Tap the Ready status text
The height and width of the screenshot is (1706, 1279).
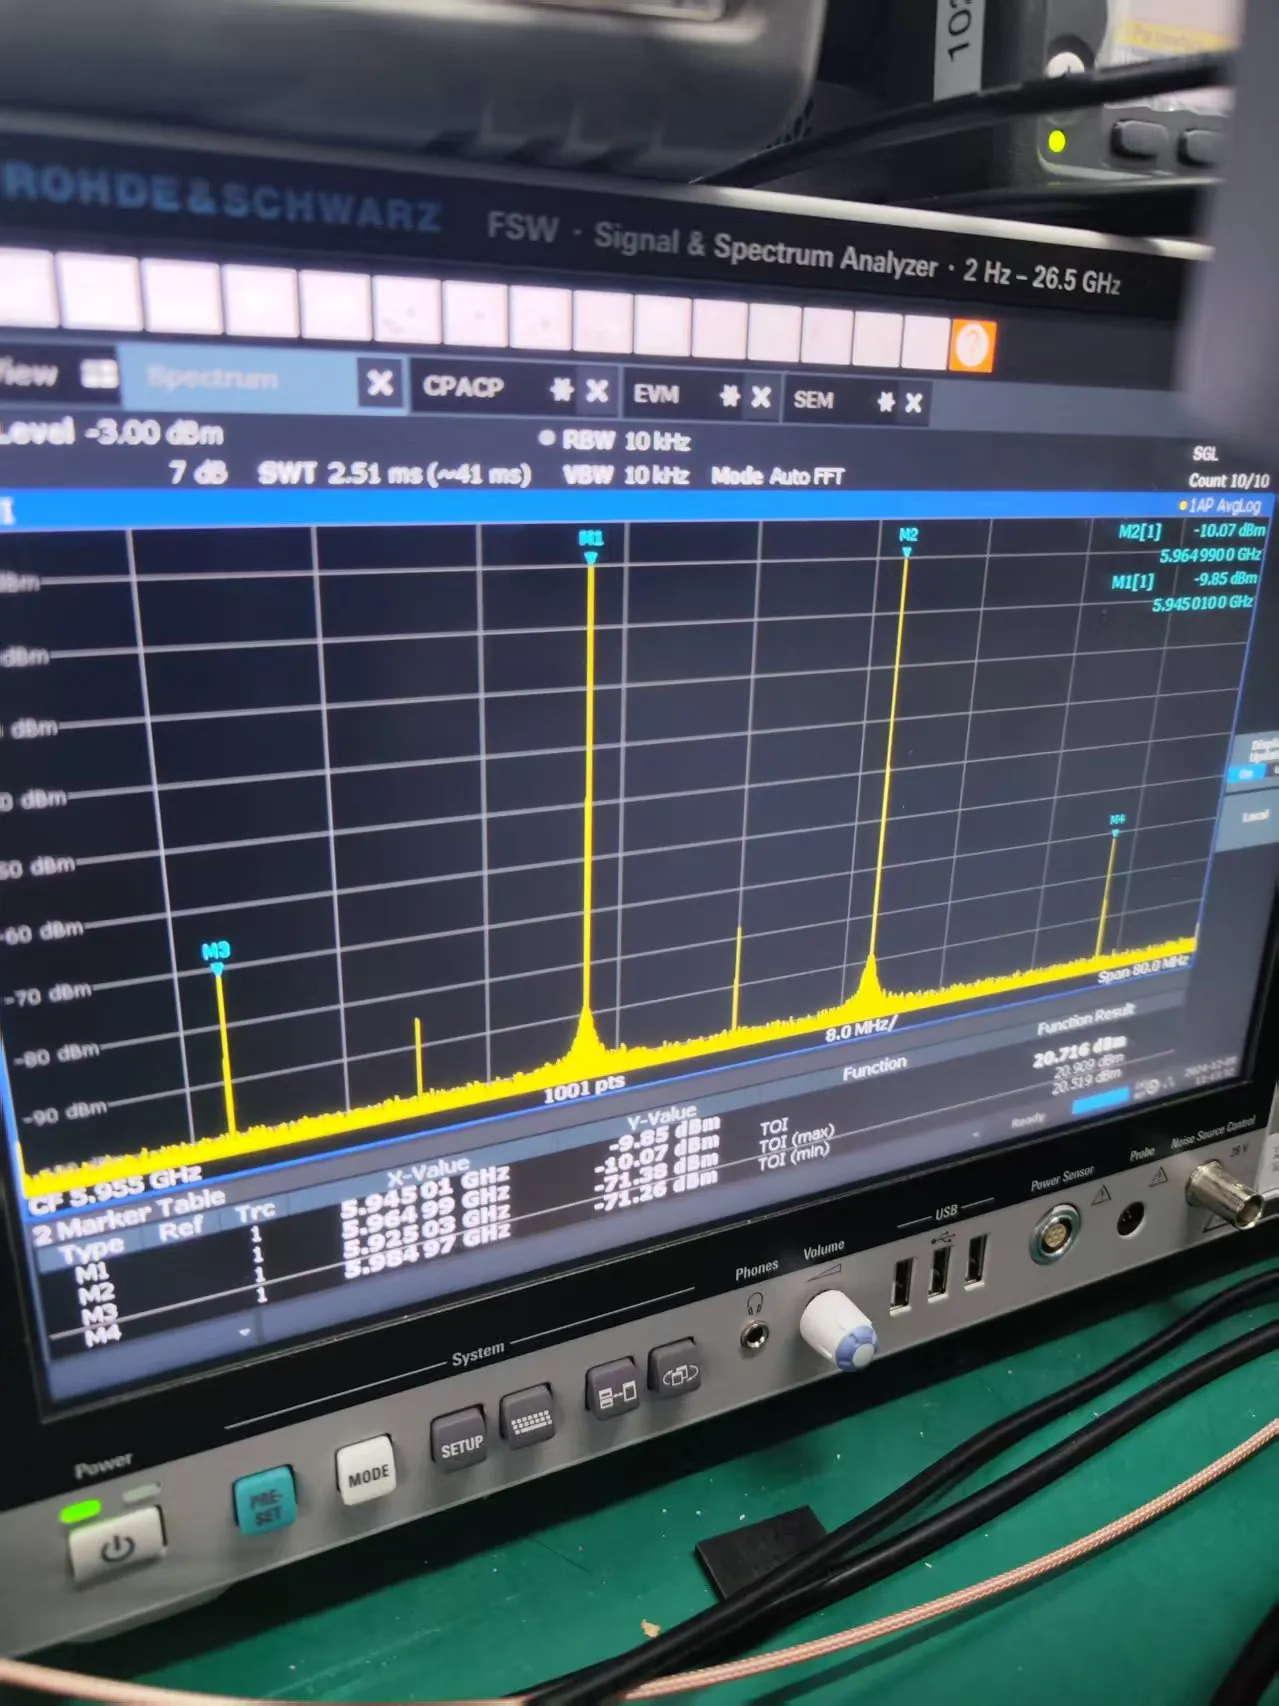1028,1119
